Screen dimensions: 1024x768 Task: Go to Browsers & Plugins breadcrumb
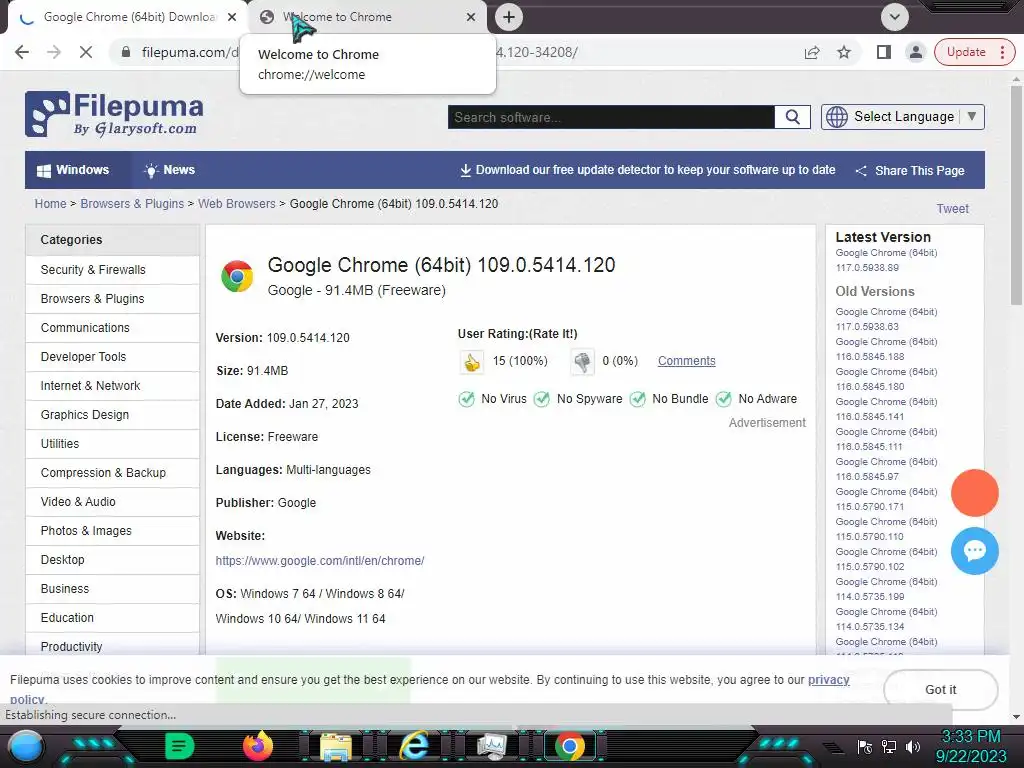pyautogui.click(x=132, y=204)
